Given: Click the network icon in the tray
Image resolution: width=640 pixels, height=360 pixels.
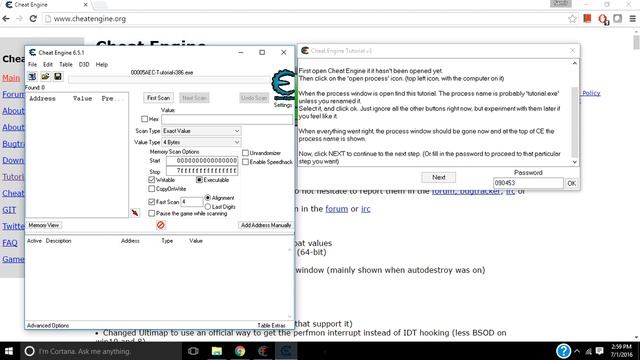Looking at the screenshot, I should click(588, 351).
